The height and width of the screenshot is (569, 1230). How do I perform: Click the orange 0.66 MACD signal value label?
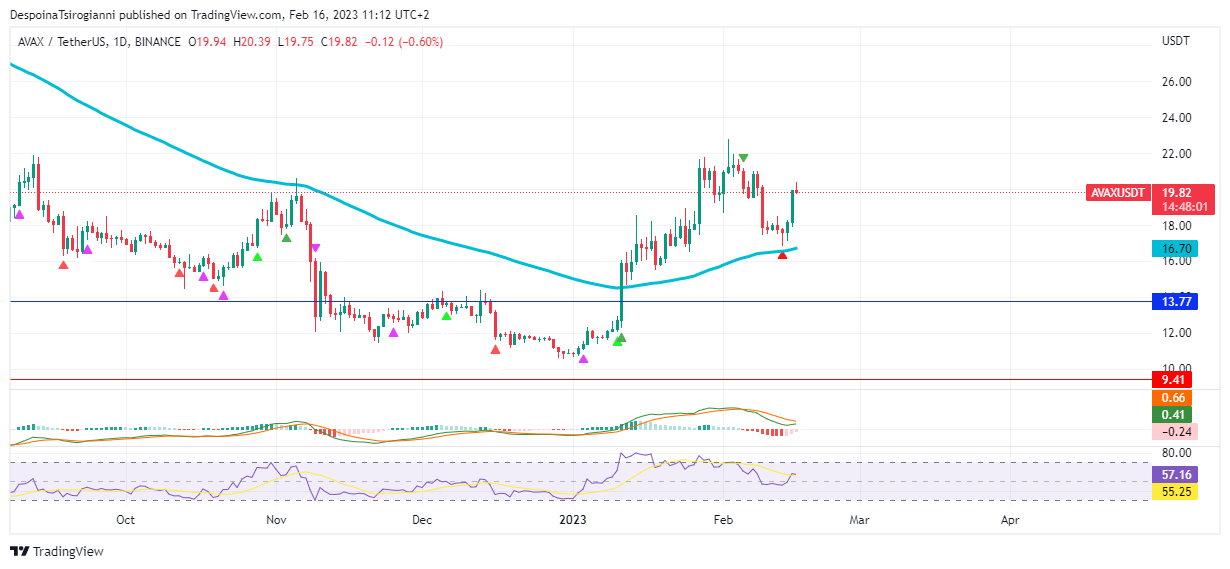tap(1170, 398)
